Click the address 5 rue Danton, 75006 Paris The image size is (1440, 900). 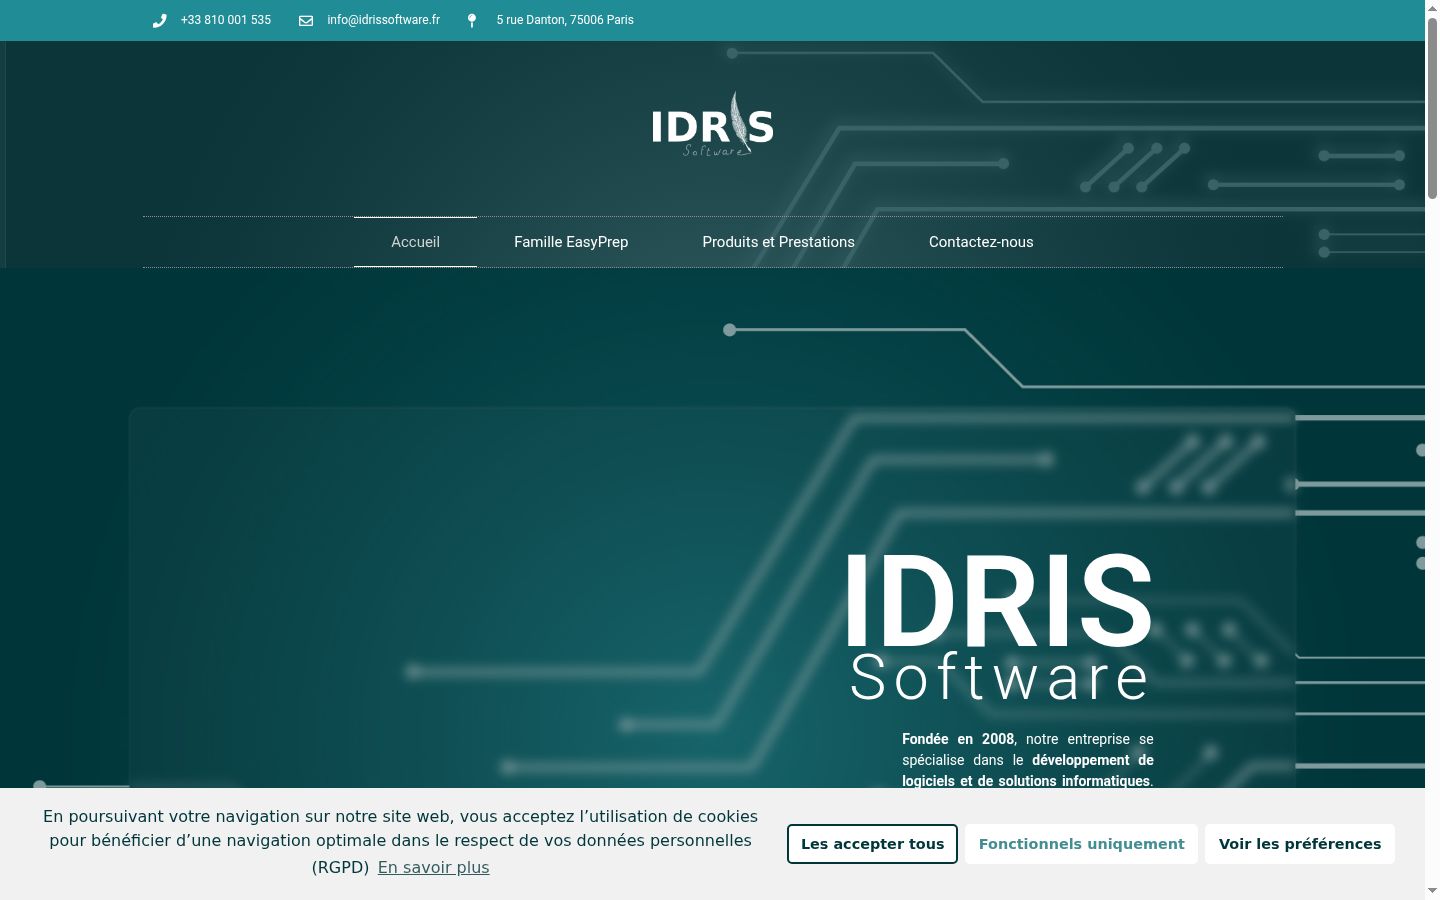565,20
